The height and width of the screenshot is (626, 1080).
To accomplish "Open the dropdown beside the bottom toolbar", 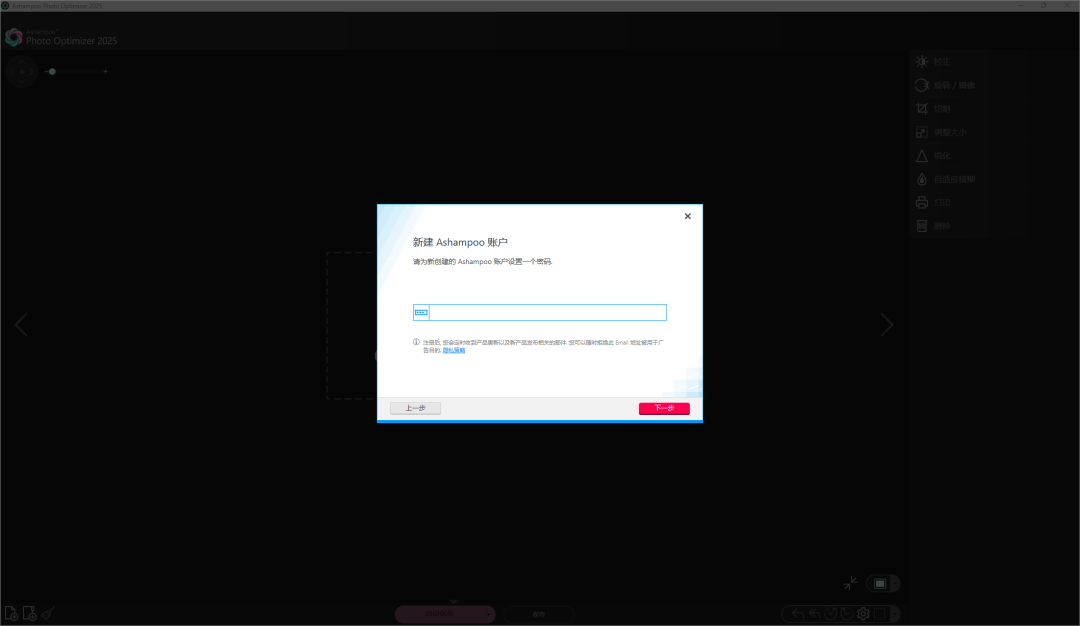I will (x=895, y=614).
